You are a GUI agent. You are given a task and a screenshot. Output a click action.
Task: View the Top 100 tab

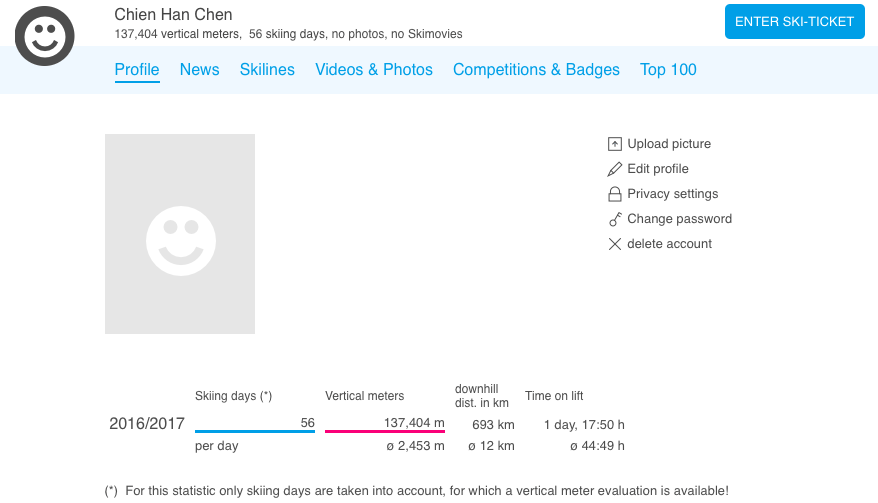[x=668, y=70]
